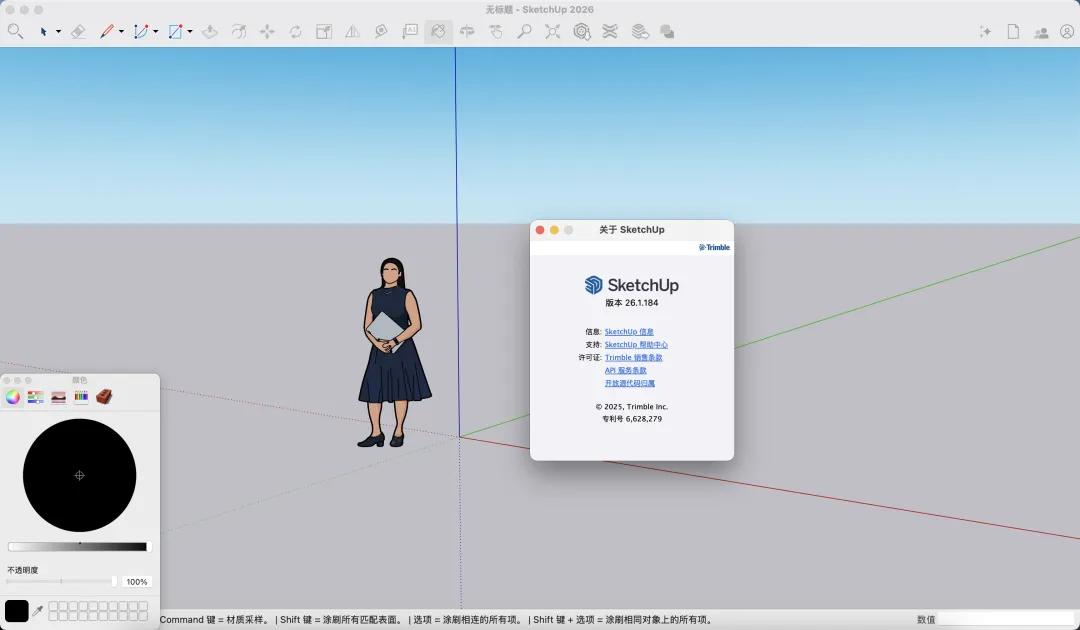The image size is (1080, 630).
Task: Select the Rotate tool
Action: point(295,32)
